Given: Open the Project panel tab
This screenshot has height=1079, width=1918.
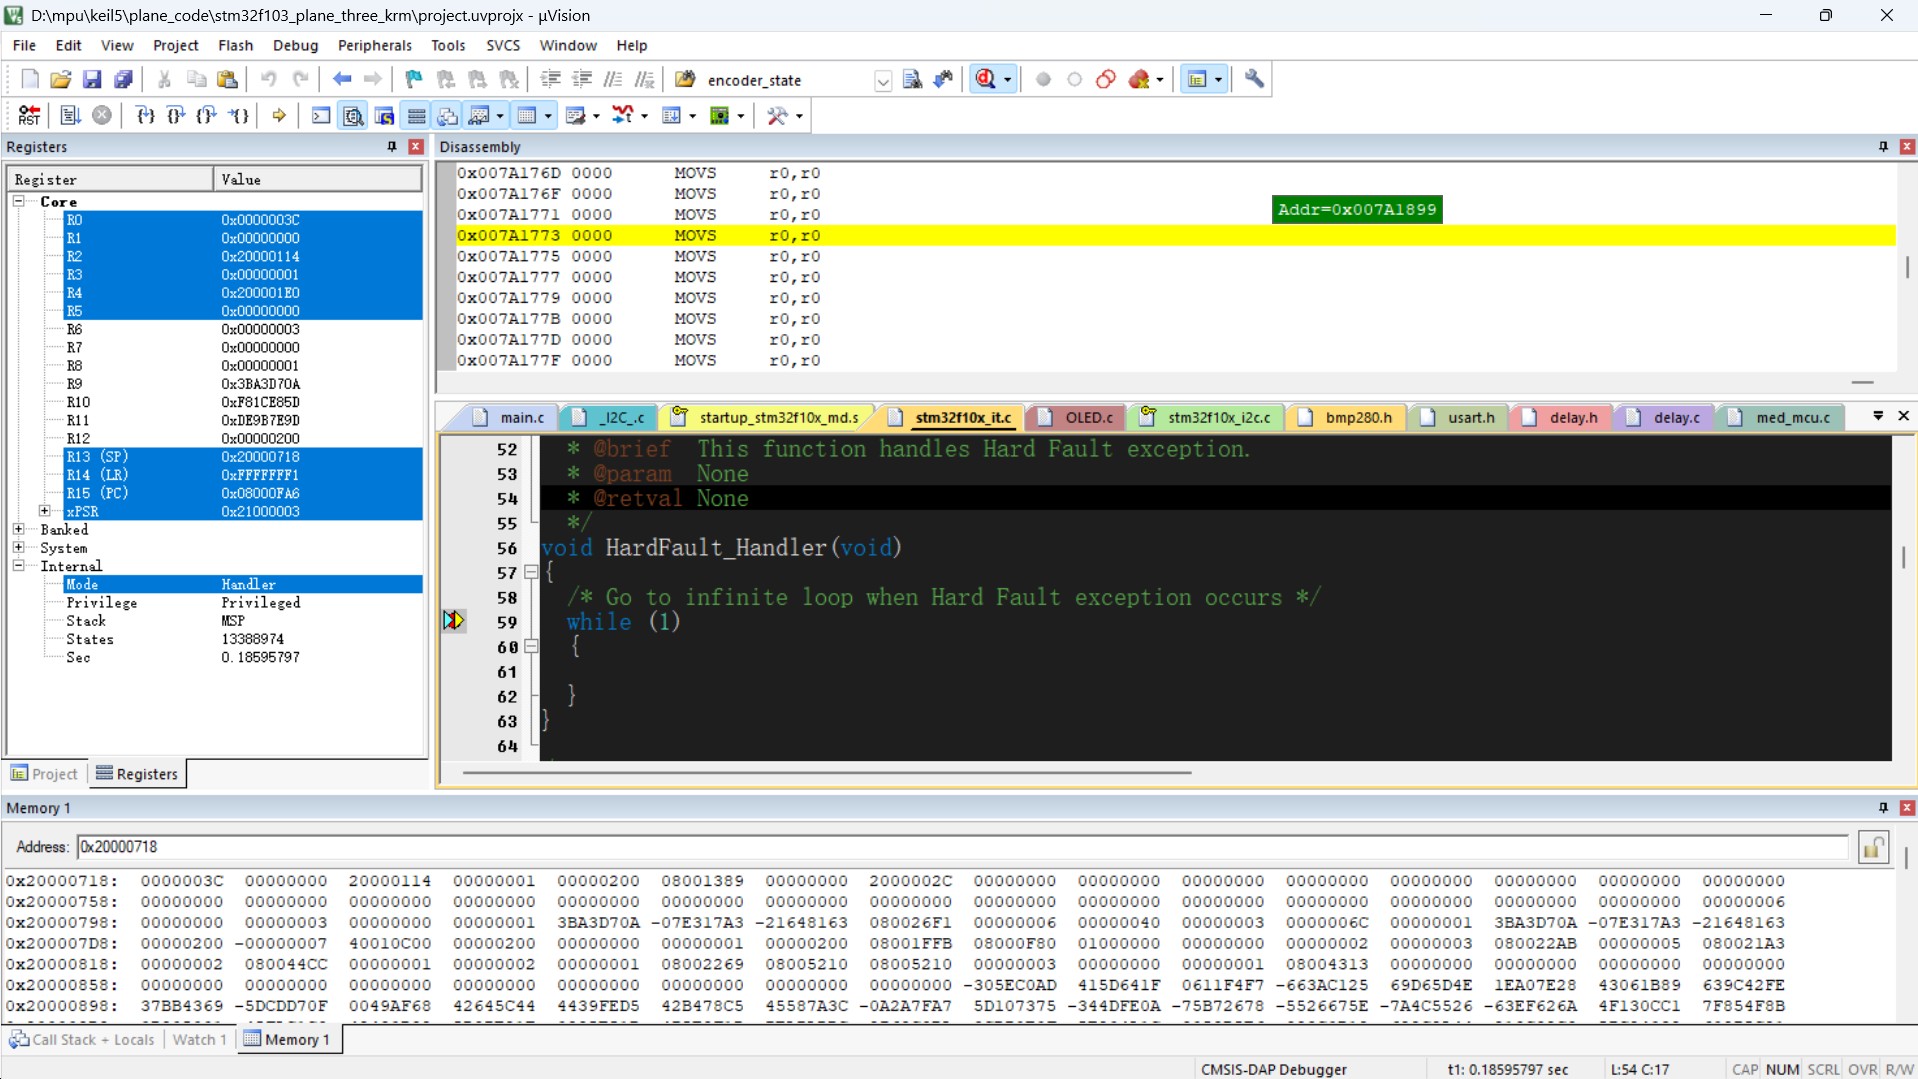Looking at the screenshot, I should tap(44, 774).
